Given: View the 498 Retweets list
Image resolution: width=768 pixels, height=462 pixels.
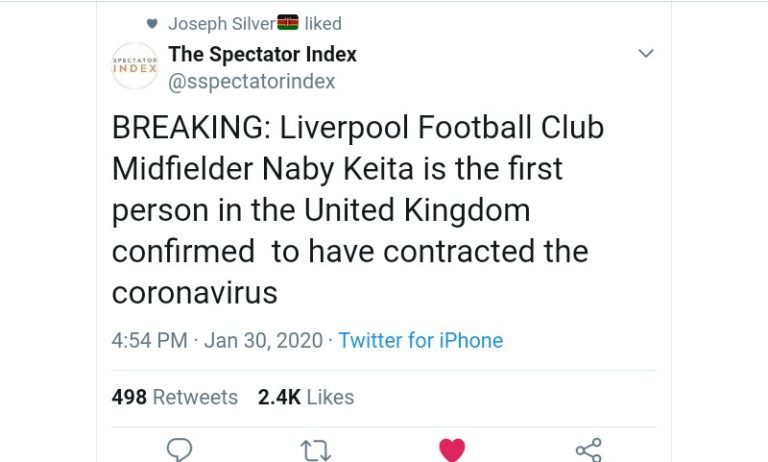Looking at the screenshot, I should [x=175, y=397].
